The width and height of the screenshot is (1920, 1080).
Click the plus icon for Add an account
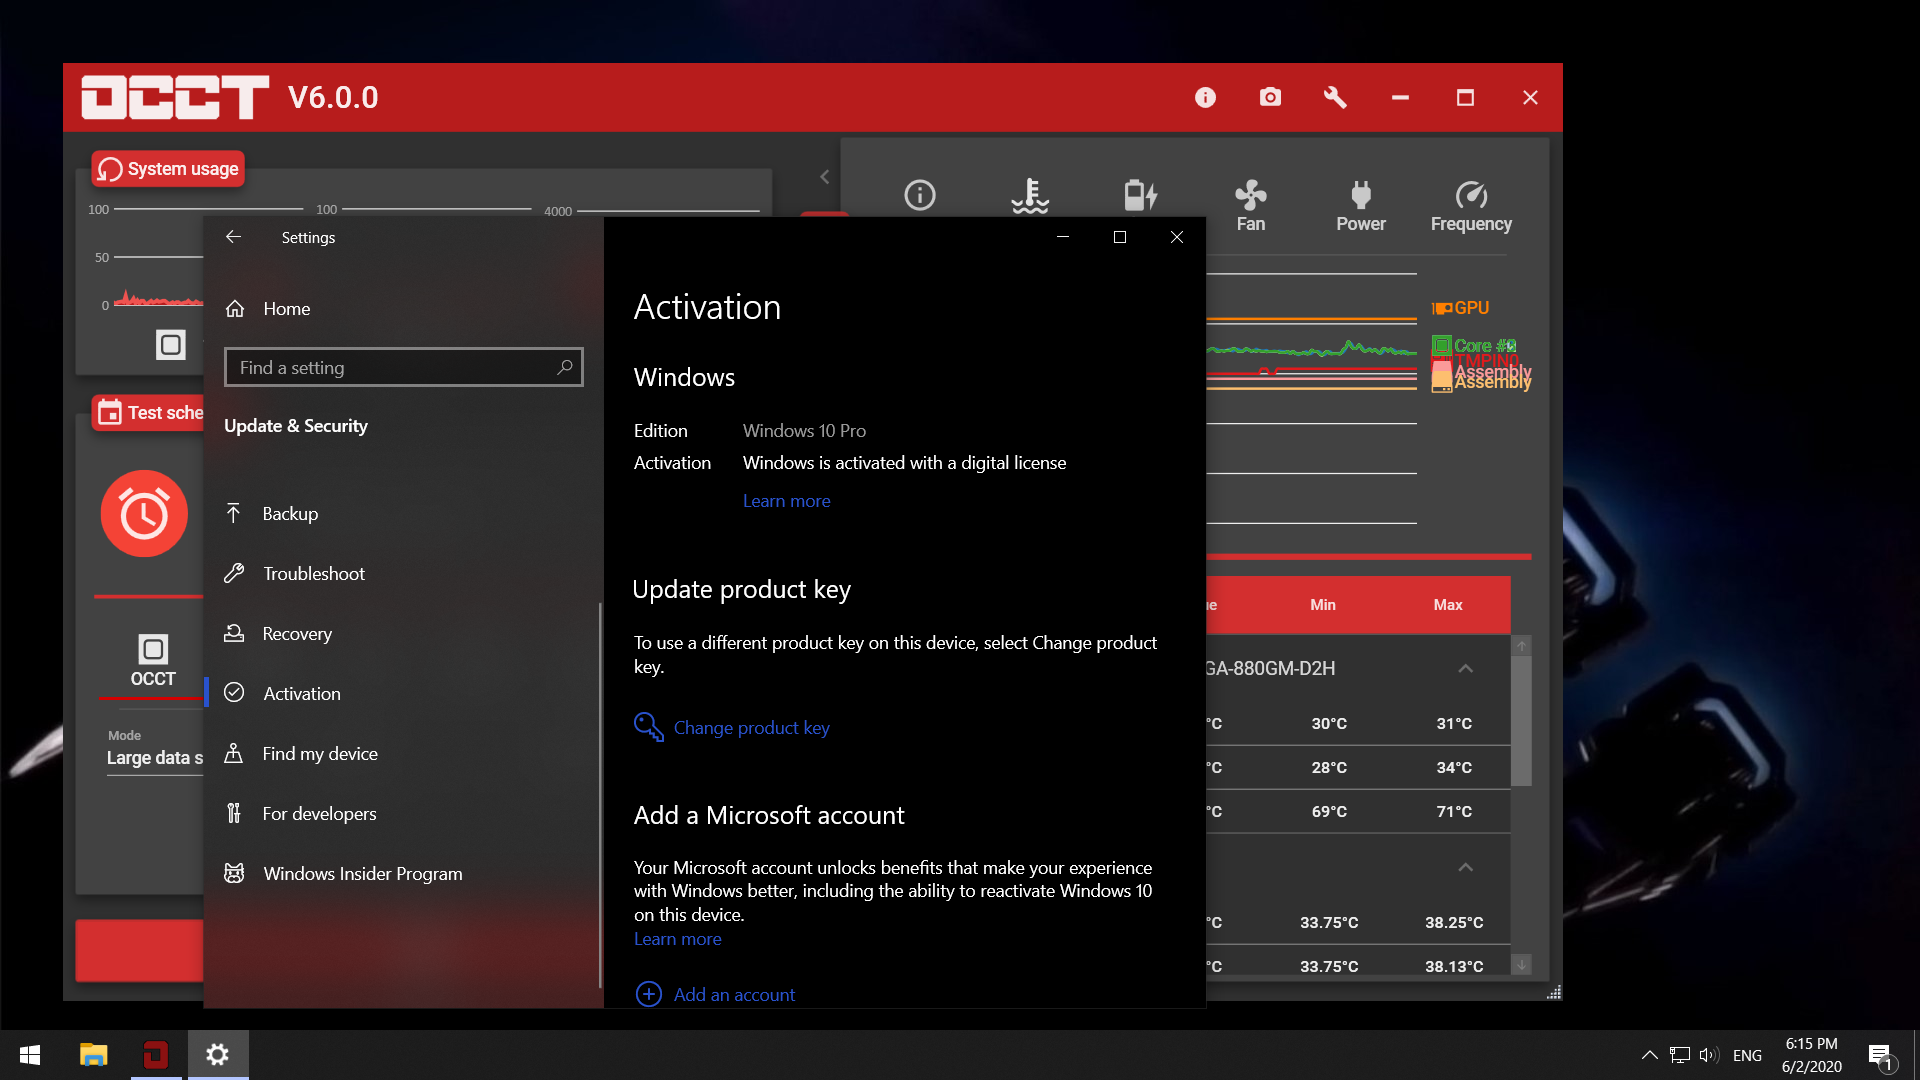(649, 994)
